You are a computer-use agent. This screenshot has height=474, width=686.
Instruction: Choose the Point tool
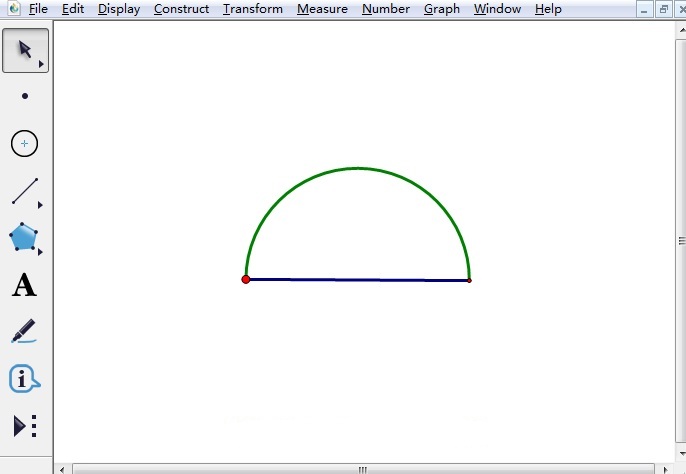click(25, 96)
